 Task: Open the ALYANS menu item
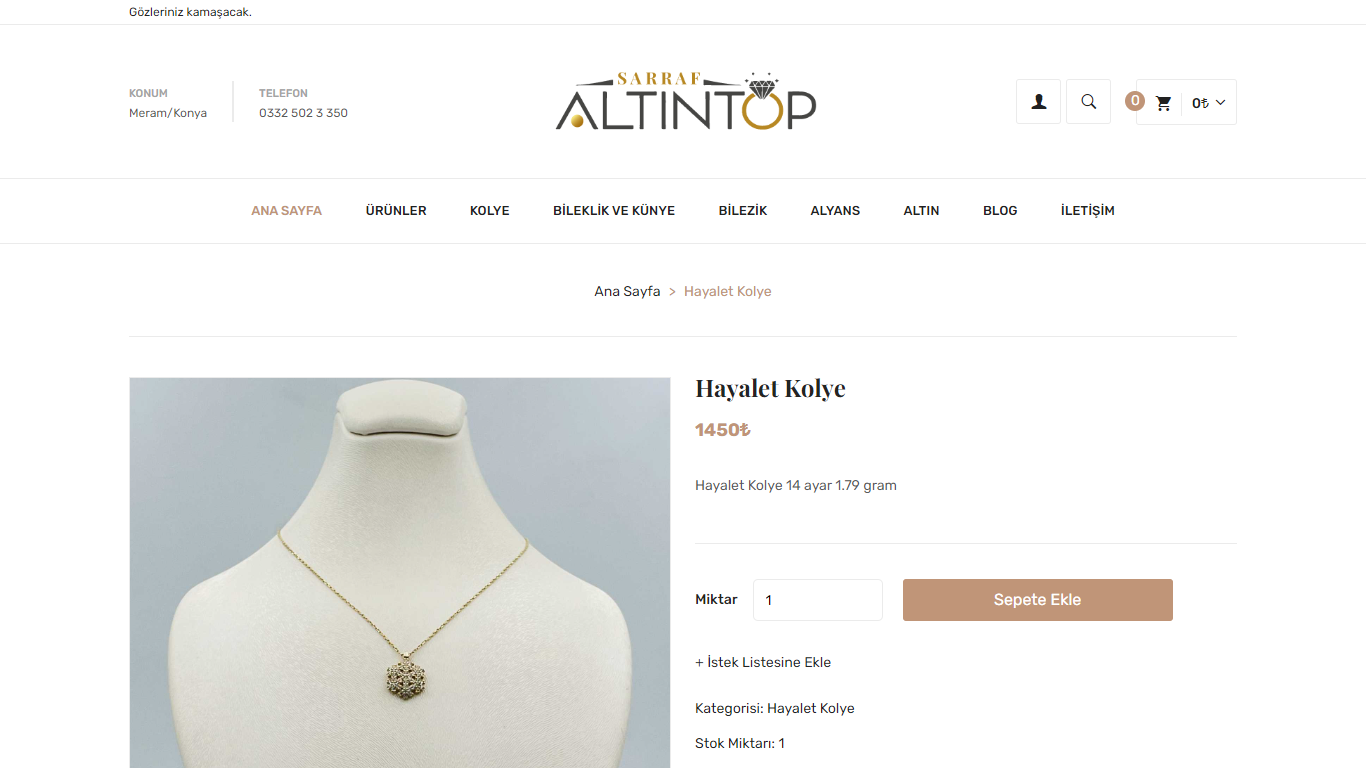[835, 211]
